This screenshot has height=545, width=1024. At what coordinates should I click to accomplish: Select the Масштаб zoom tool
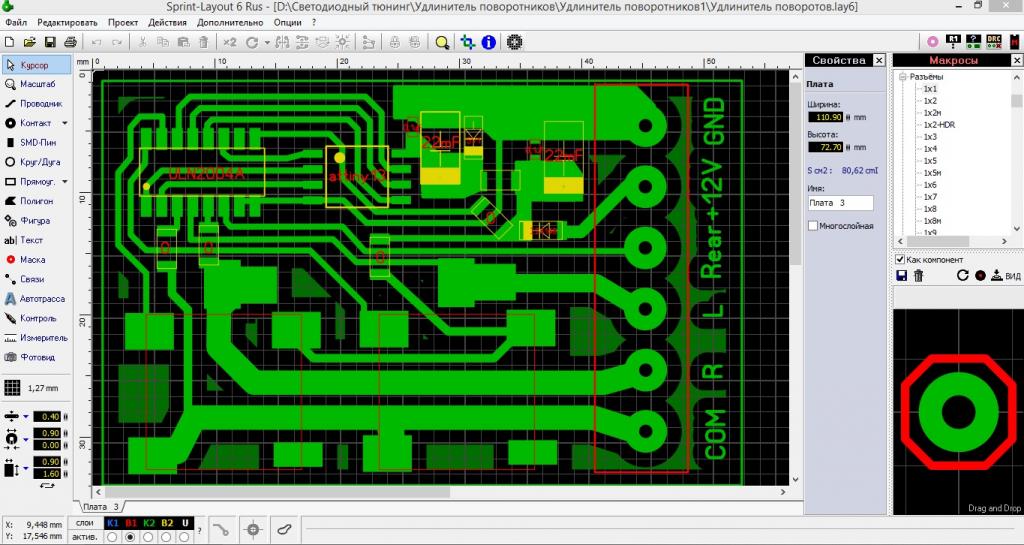36,84
